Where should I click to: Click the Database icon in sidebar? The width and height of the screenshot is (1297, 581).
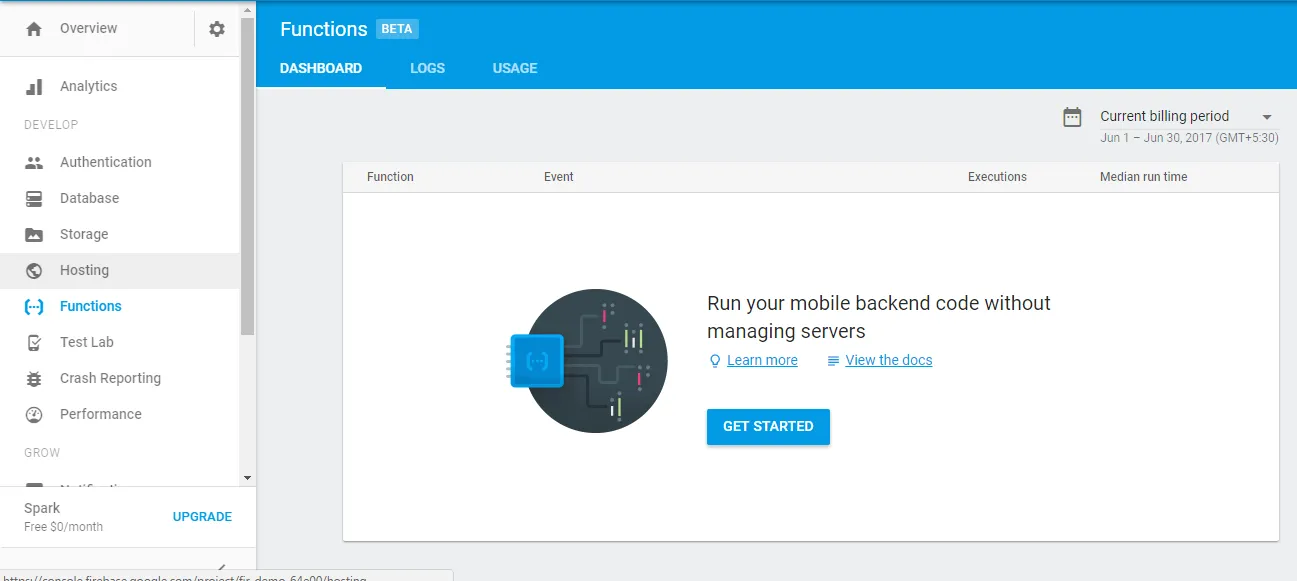tap(34, 199)
